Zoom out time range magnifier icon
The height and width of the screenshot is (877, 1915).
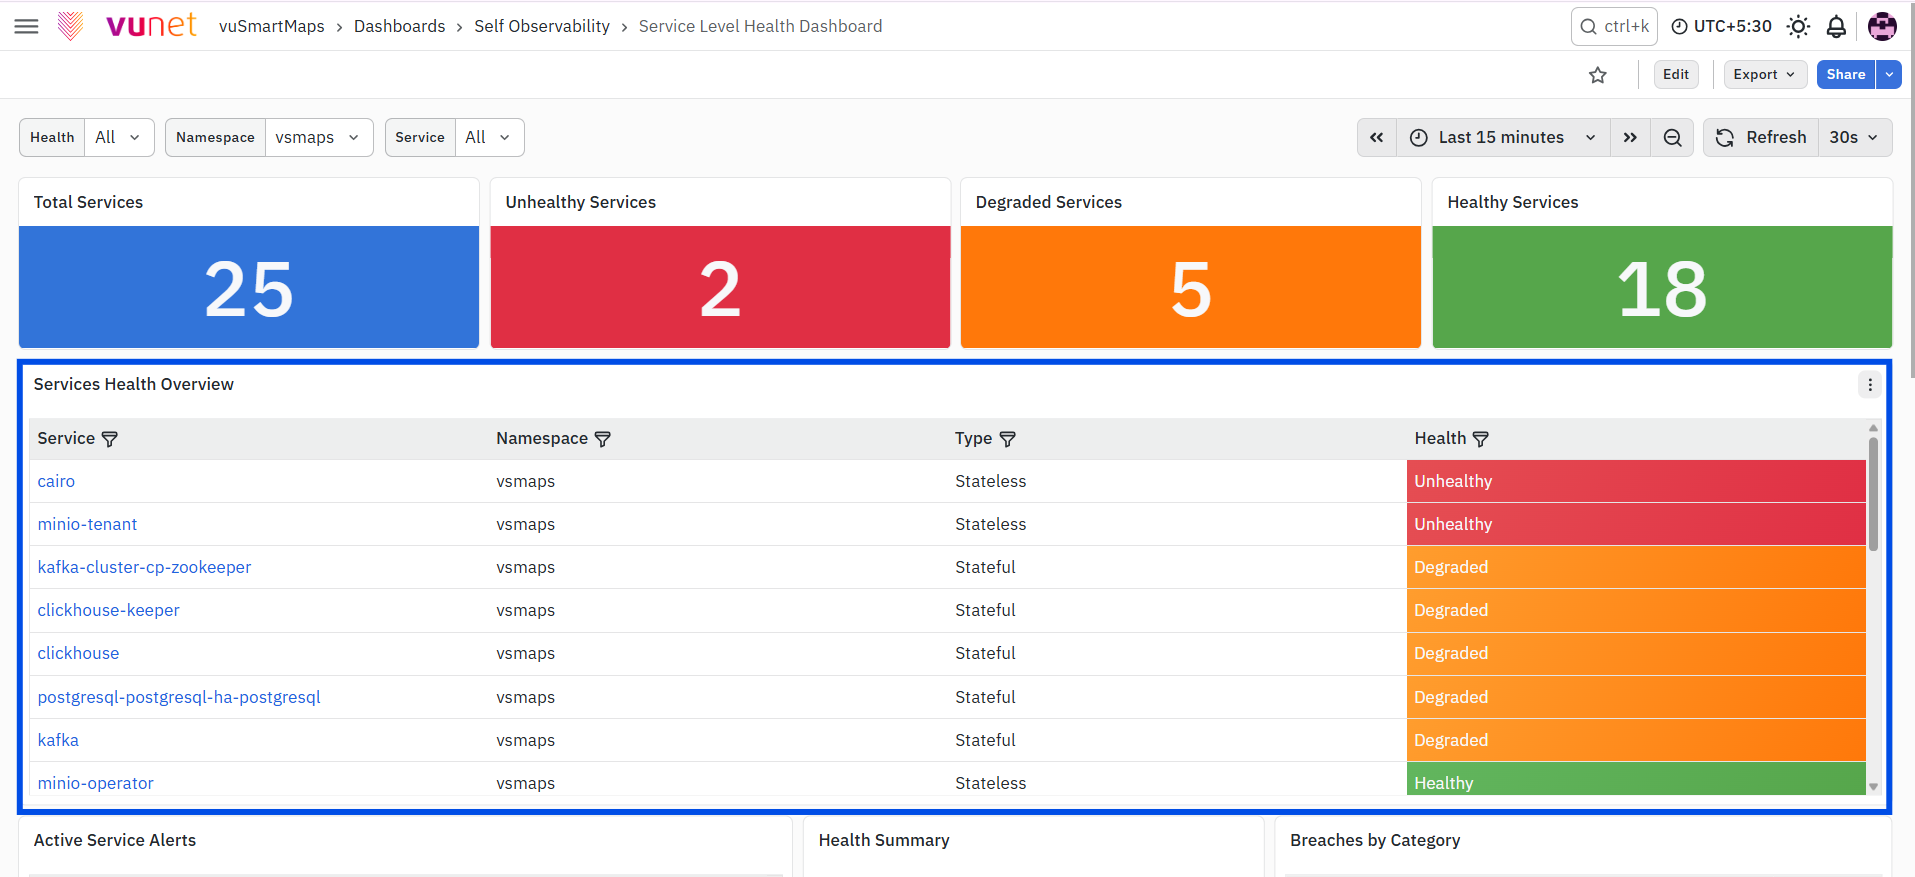point(1672,138)
